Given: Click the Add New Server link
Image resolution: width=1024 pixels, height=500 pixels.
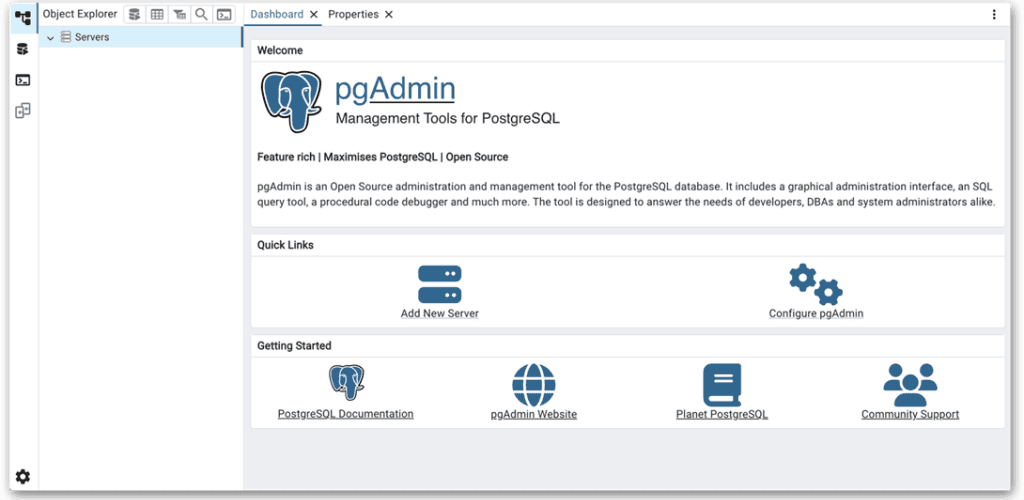Looking at the screenshot, I should [440, 313].
